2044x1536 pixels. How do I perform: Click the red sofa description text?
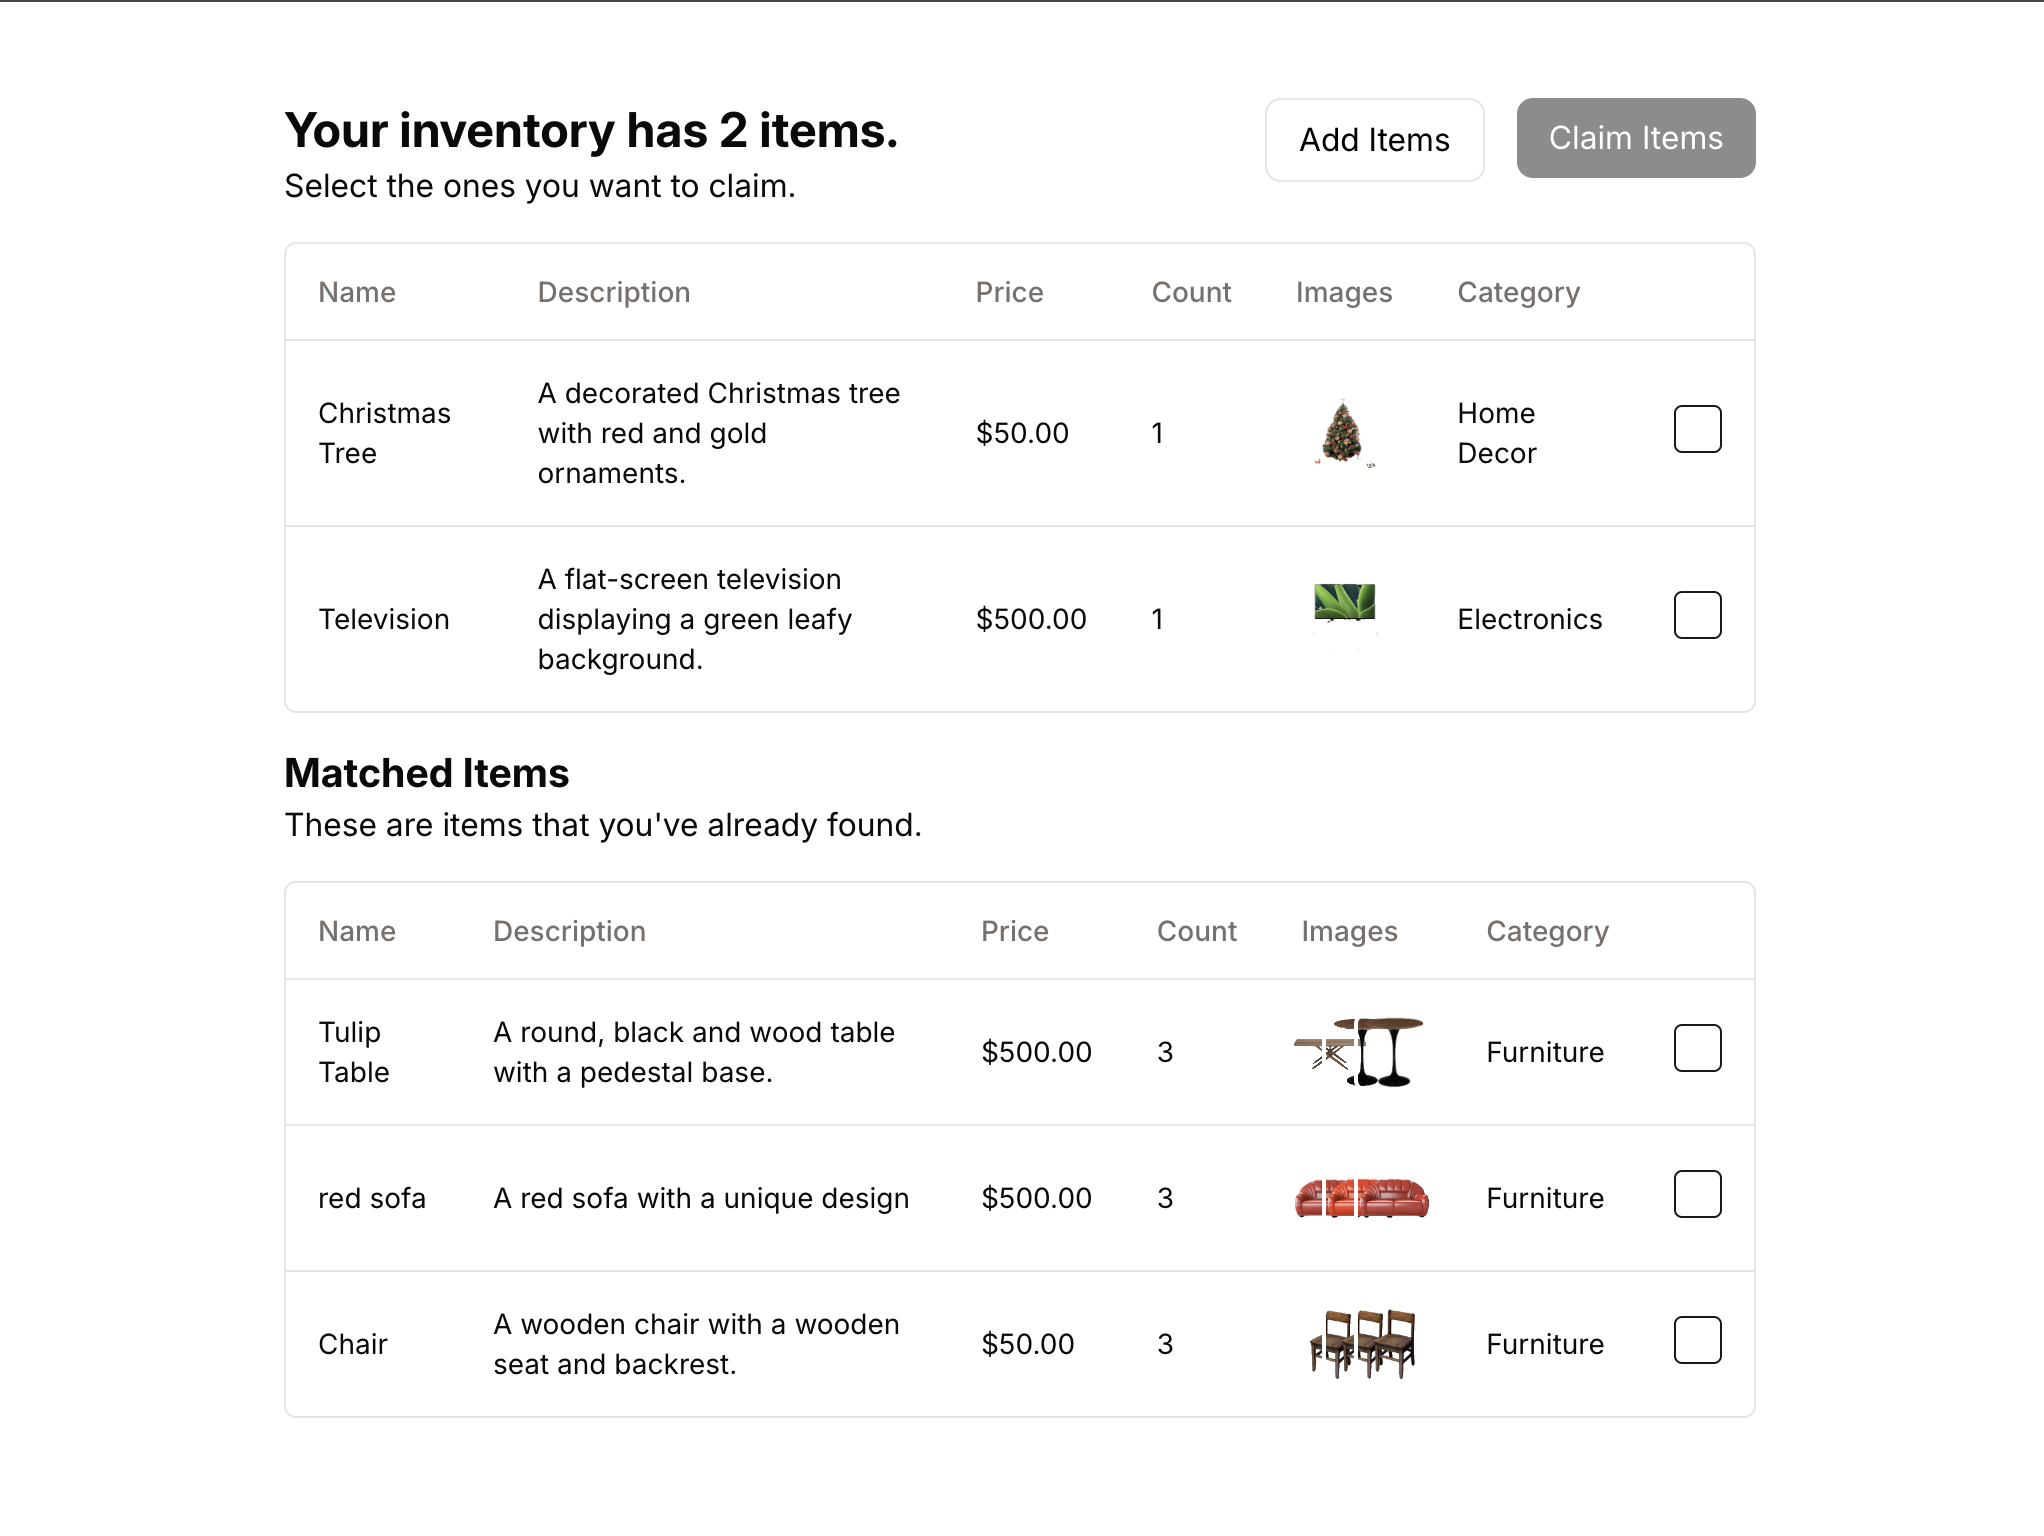(701, 1198)
